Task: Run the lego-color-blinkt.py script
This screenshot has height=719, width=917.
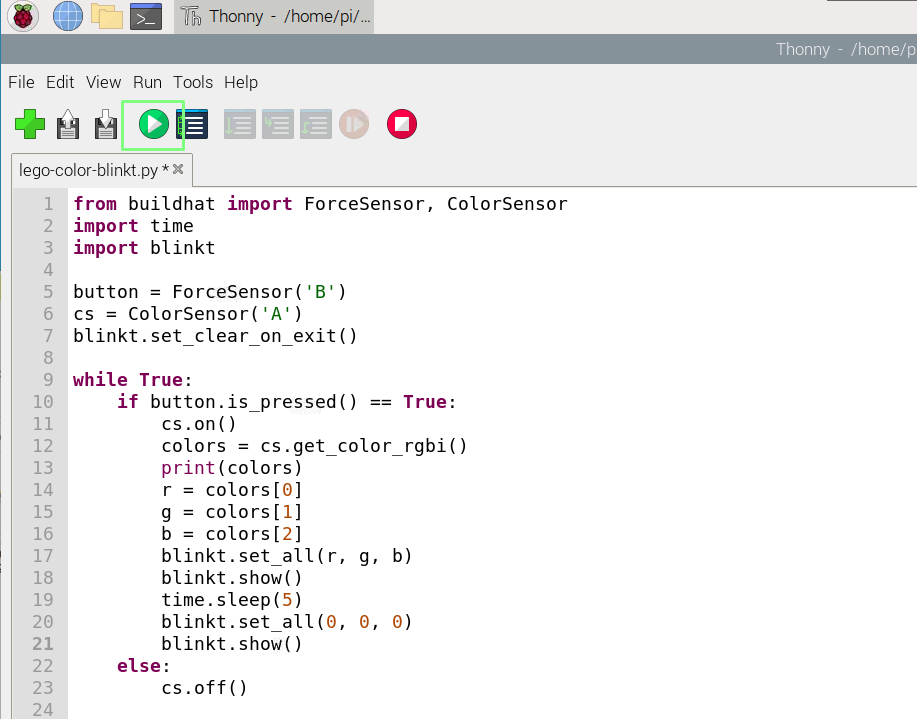Action: 153,124
